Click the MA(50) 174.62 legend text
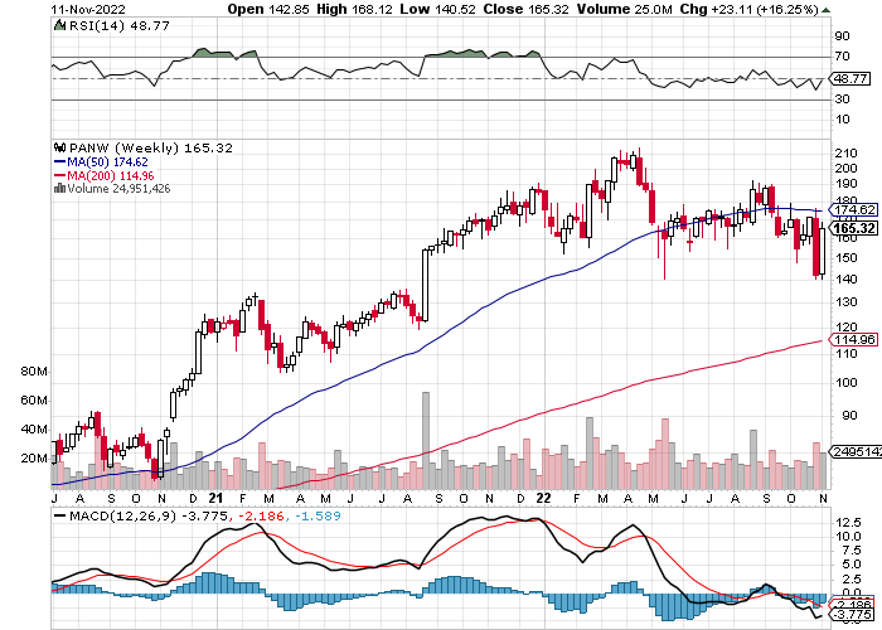This screenshot has height=630, width=882. 110,161
